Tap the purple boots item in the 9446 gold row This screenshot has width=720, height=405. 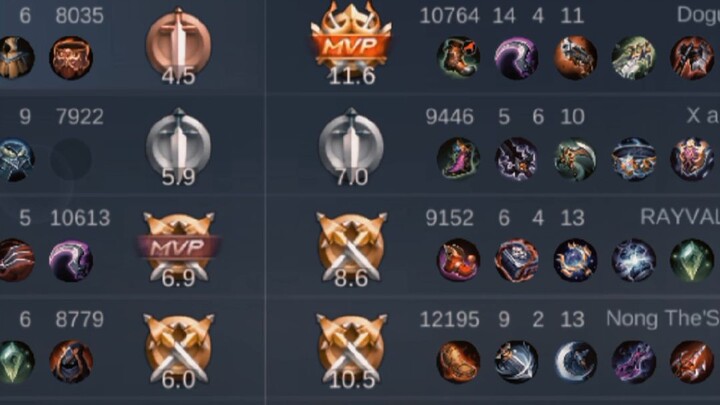[x=458, y=158]
